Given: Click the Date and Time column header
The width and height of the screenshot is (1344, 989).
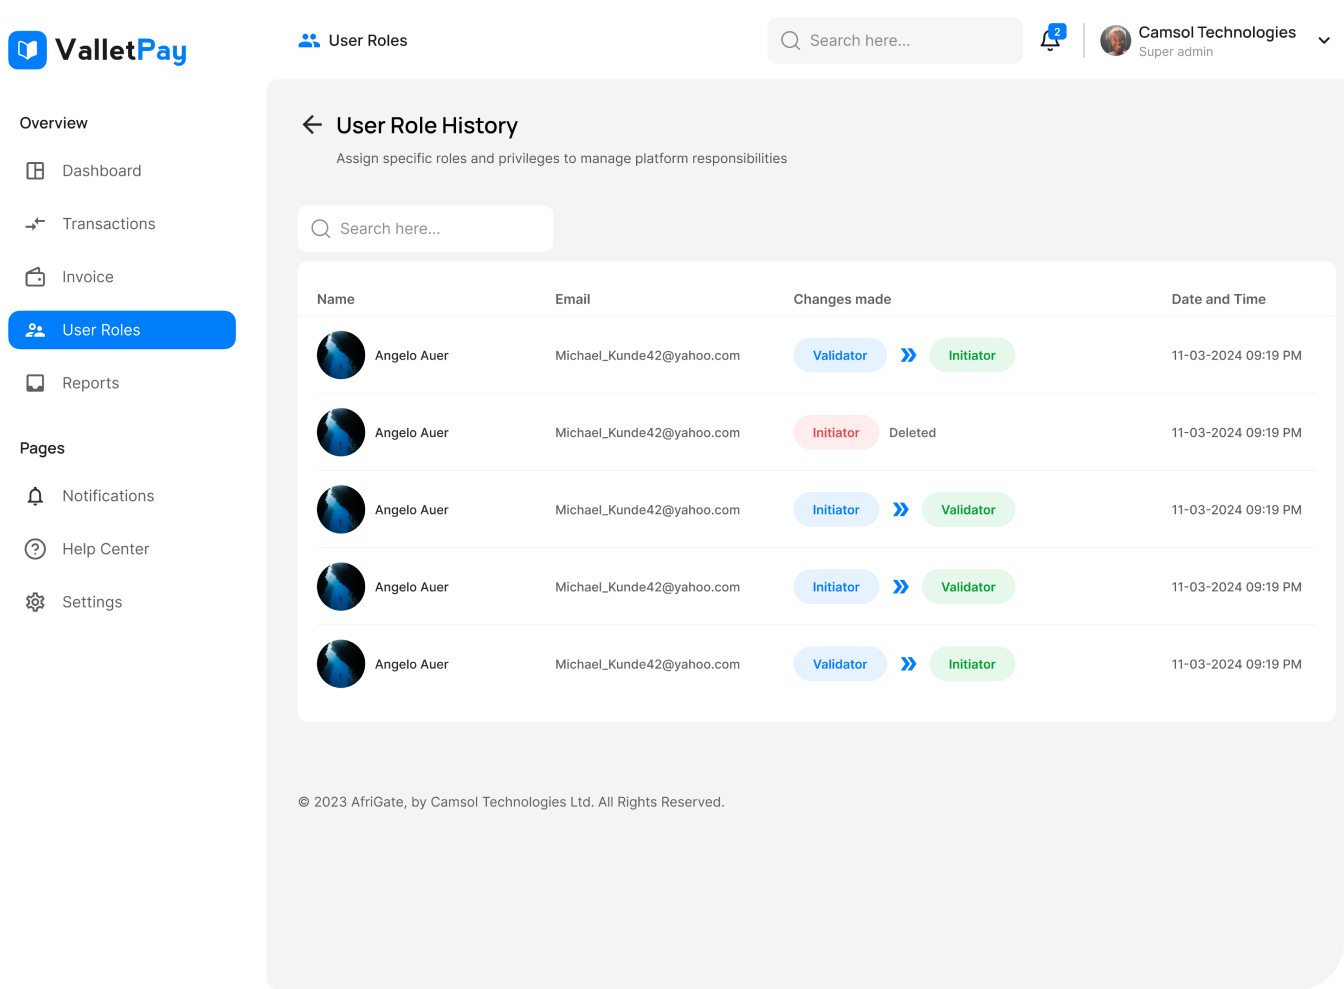Looking at the screenshot, I should [x=1218, y=299].
